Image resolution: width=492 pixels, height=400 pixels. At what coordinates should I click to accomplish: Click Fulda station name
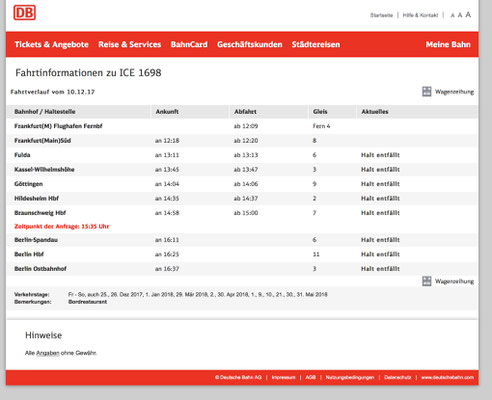coord(22,155)
